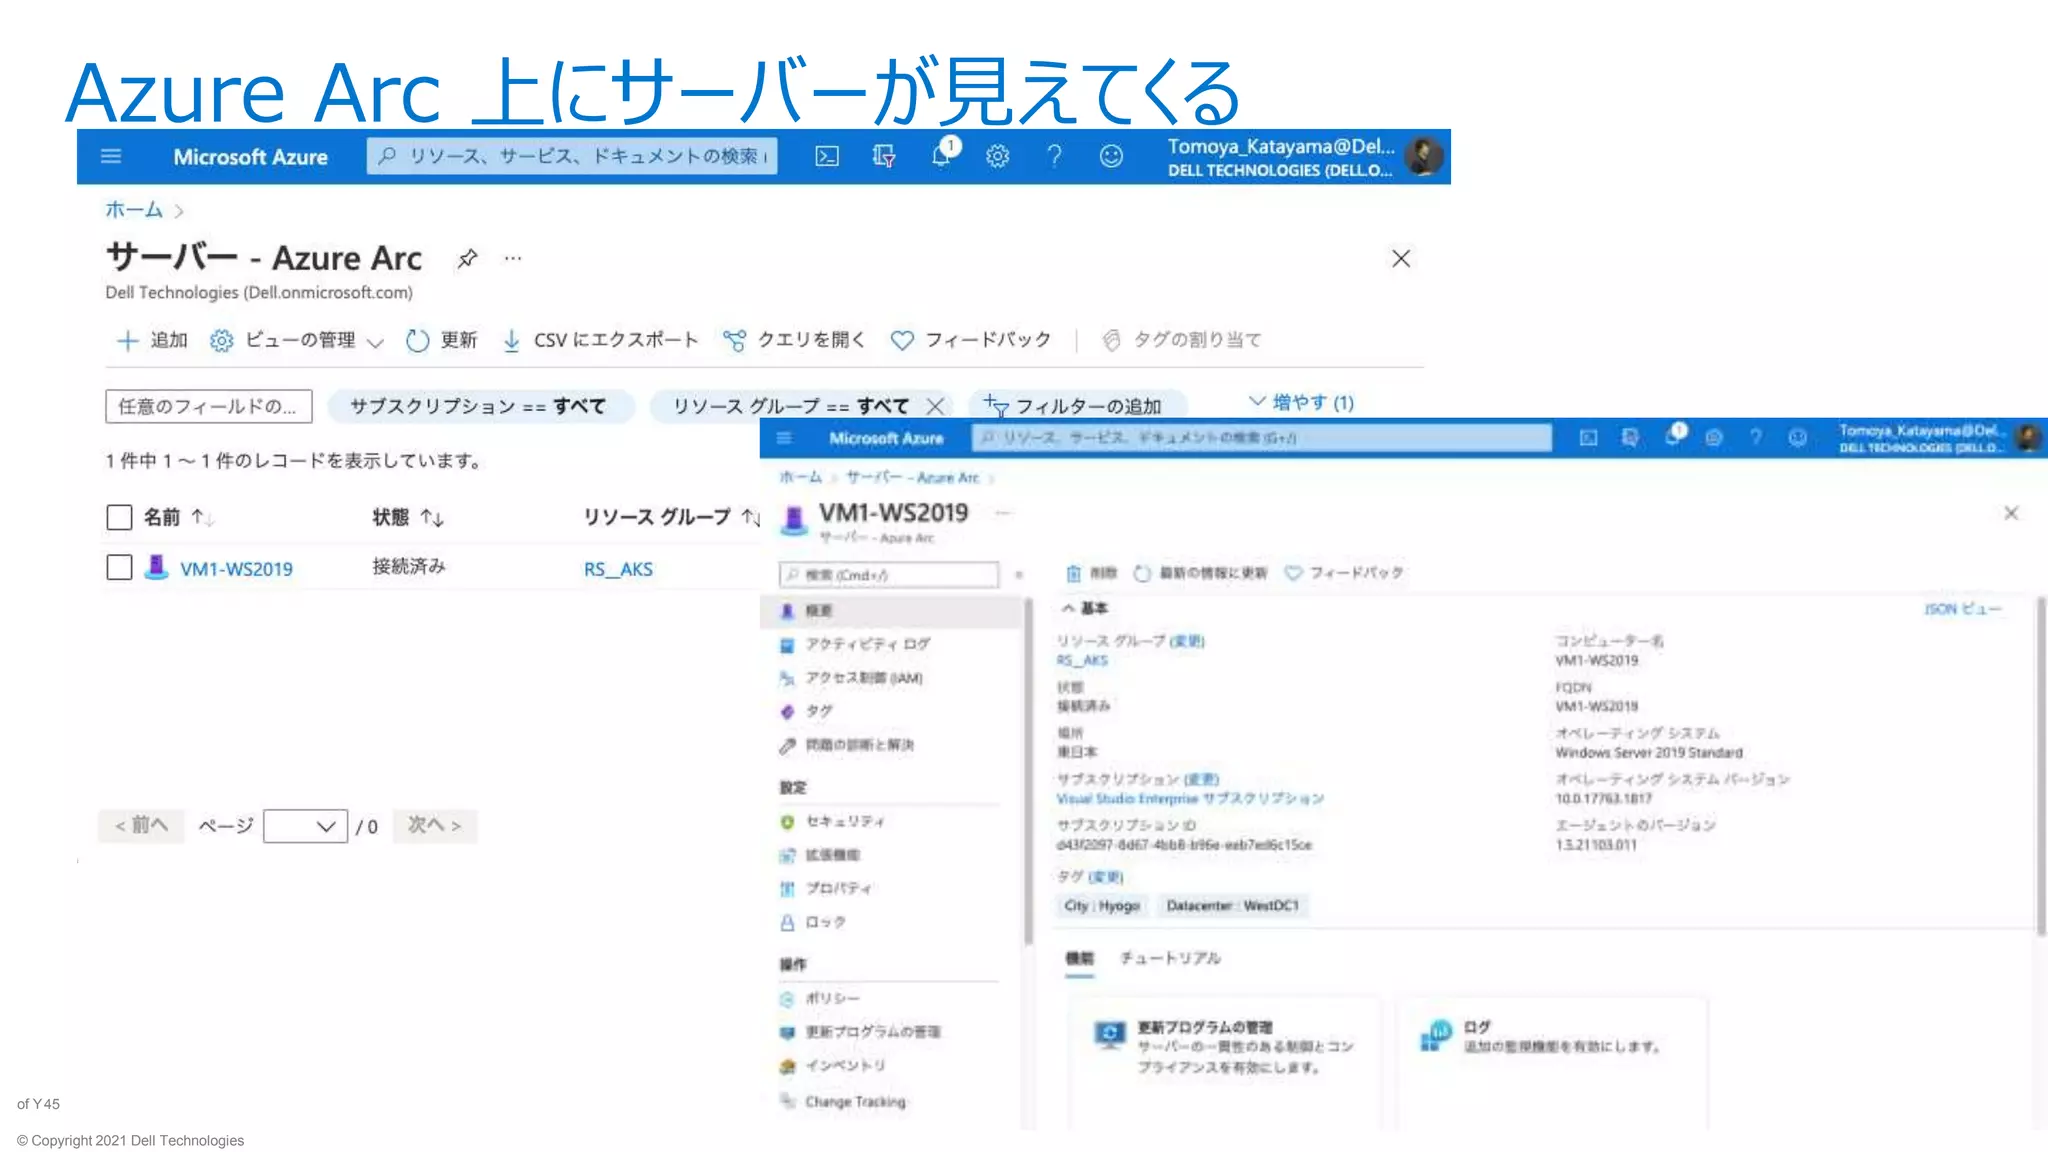The image size is (2048, 1152).
Task: Open help icon in the VM1-WS2019 portal header
Action: point(1756,438)
